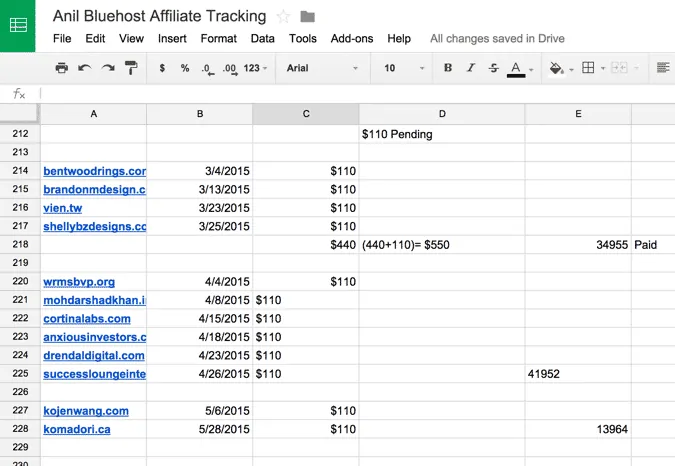
Task: Click 'All changes saved in Drive' status
Action: 497,39
